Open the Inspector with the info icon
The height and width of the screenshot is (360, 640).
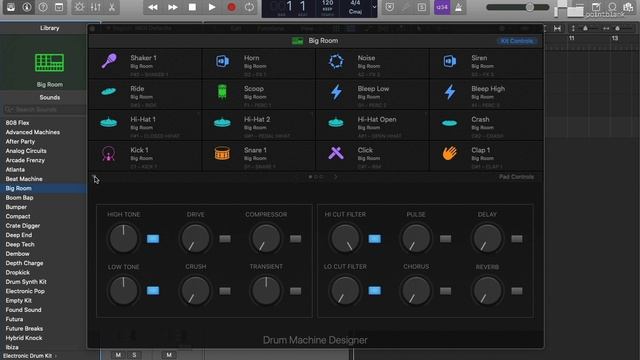[27, 7]
